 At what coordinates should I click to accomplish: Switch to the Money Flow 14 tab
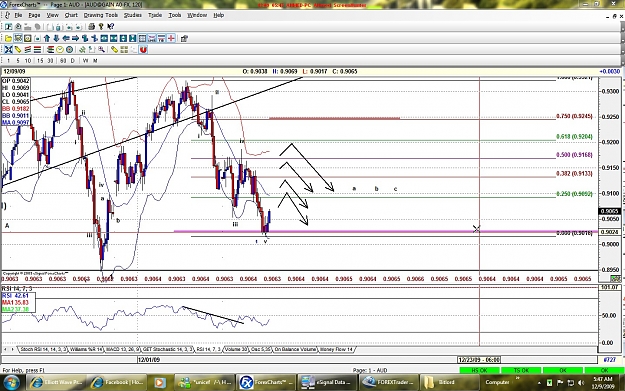click(x=336, y=350)
